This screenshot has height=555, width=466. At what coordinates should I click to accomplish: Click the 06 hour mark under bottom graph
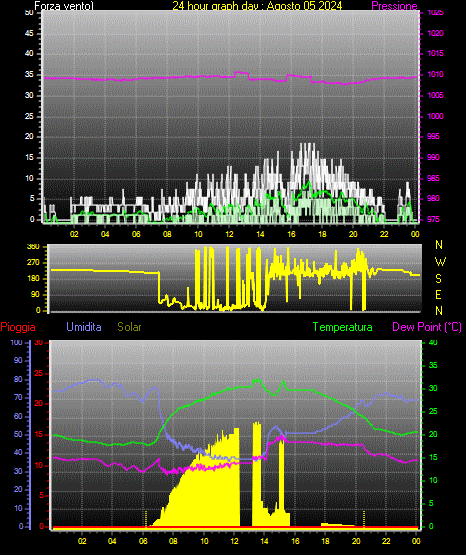[143, 541]
